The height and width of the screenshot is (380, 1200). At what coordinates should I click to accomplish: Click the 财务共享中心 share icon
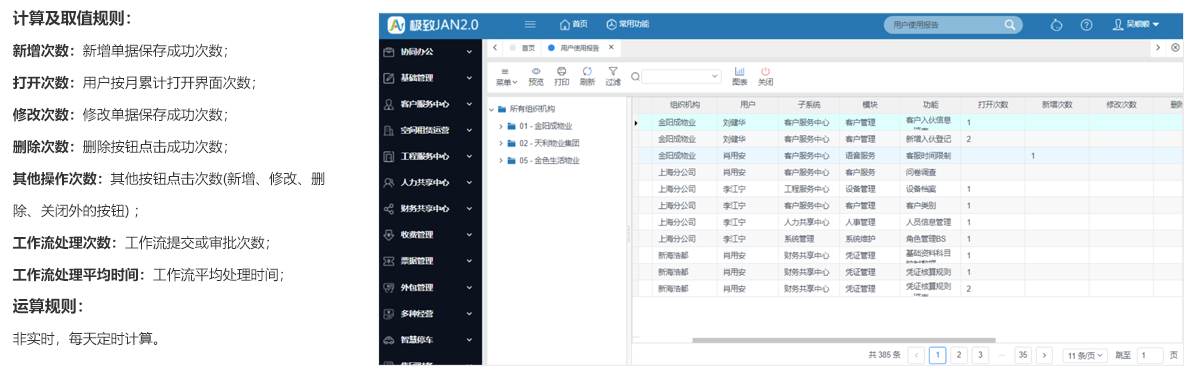point(390,208)
